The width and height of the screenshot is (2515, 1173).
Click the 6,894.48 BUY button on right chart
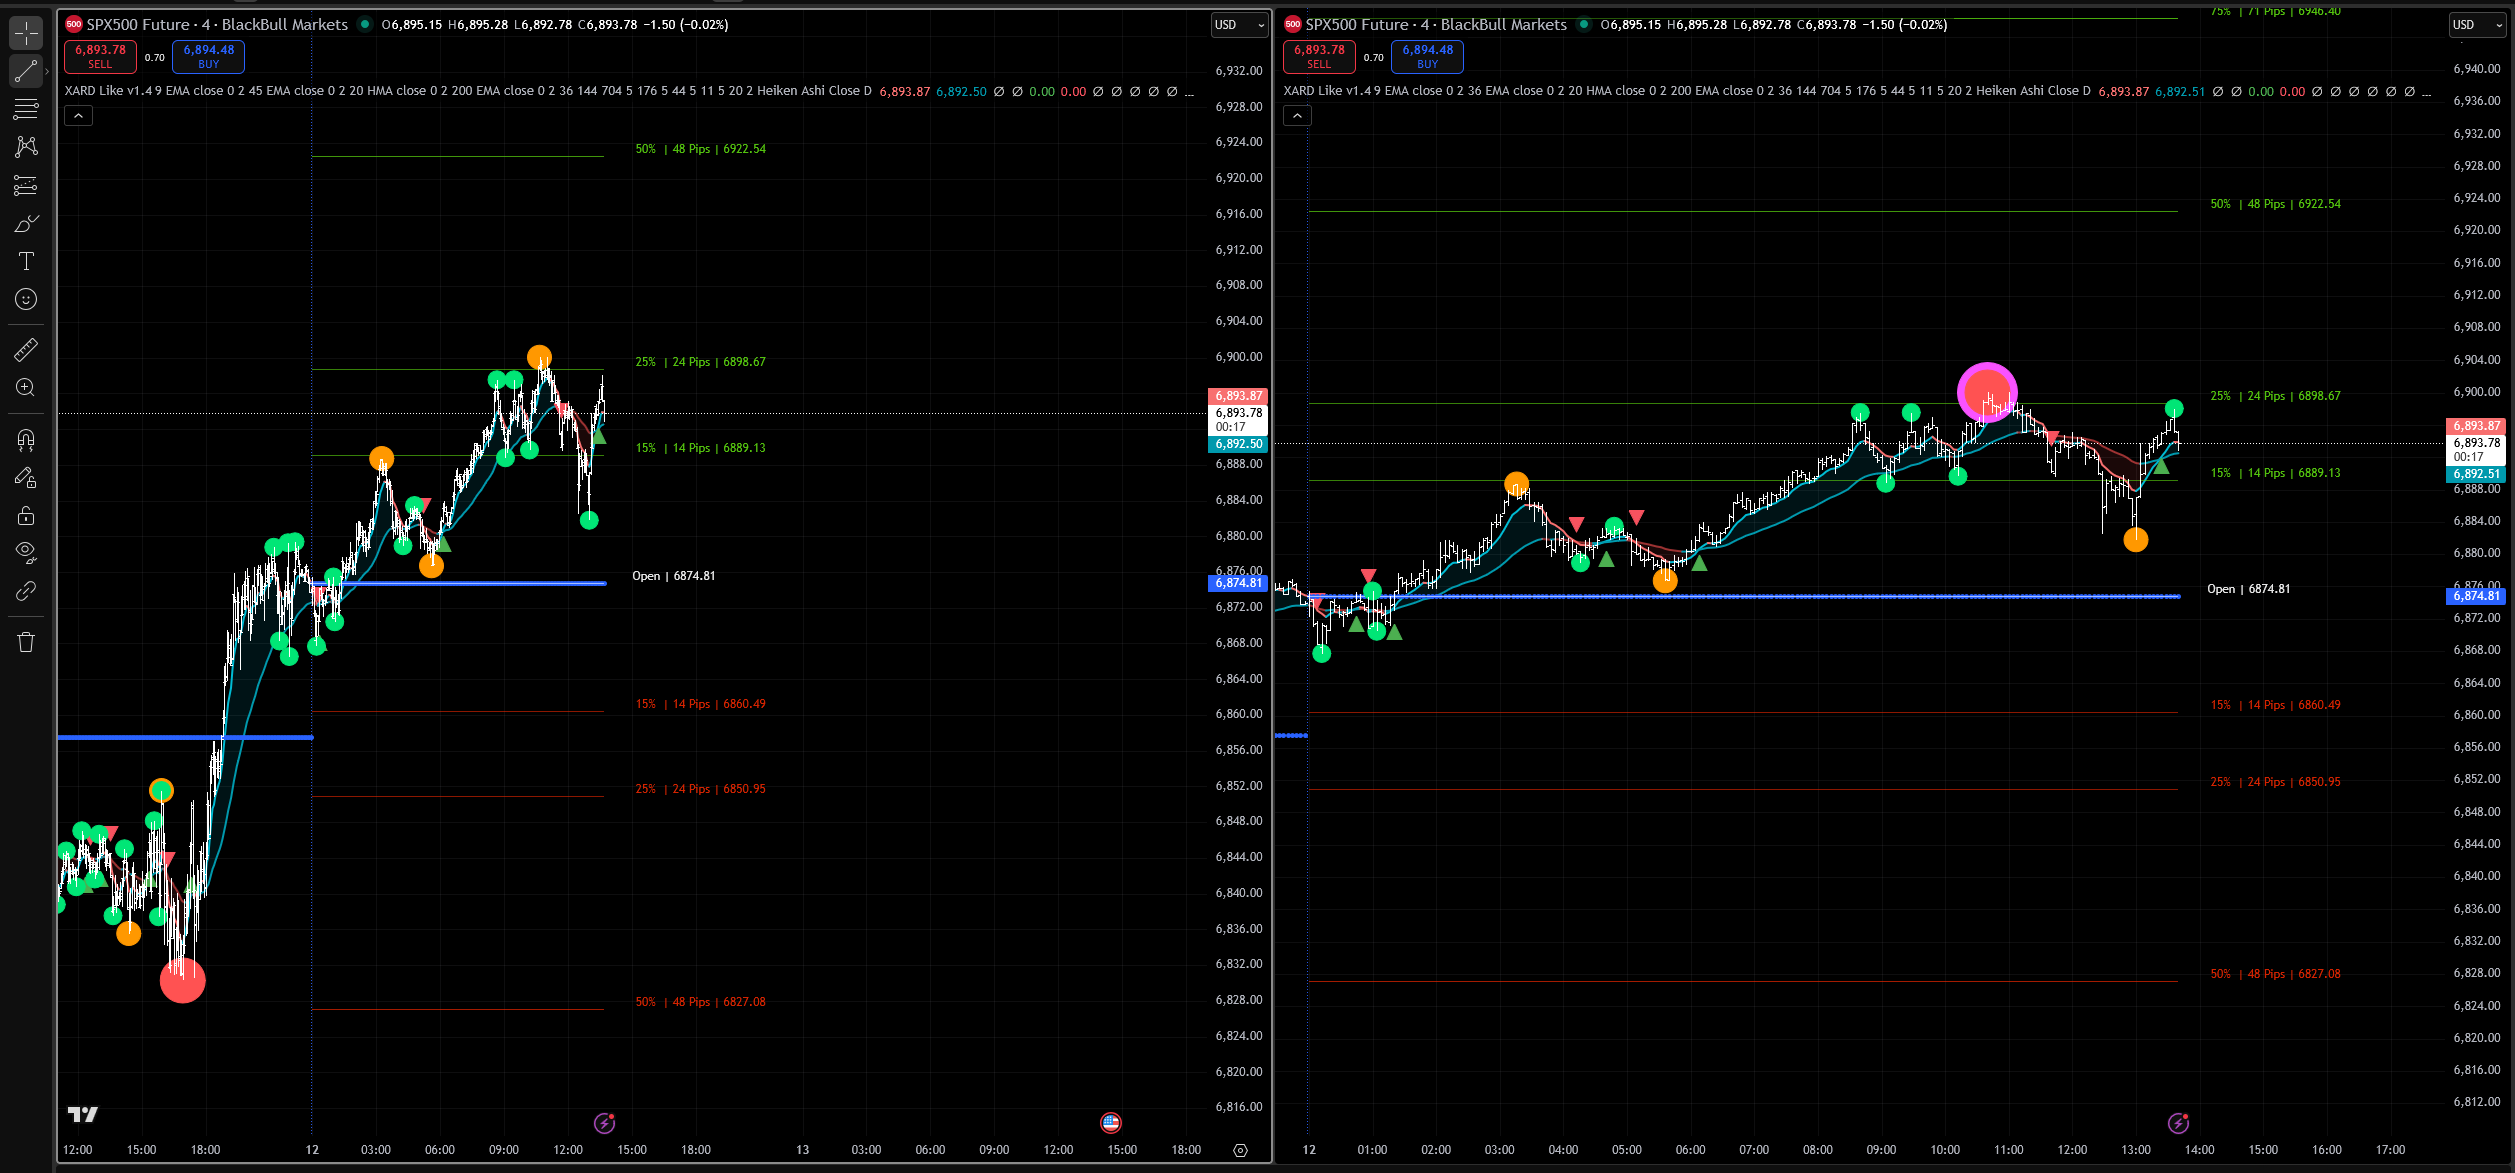pyautogui.click(x=1427, y=56)
